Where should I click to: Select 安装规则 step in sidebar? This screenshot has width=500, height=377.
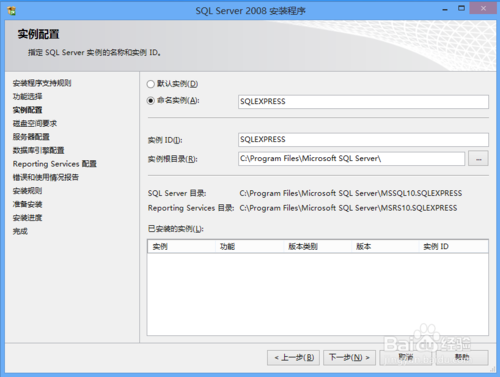(x=28, y=191)
